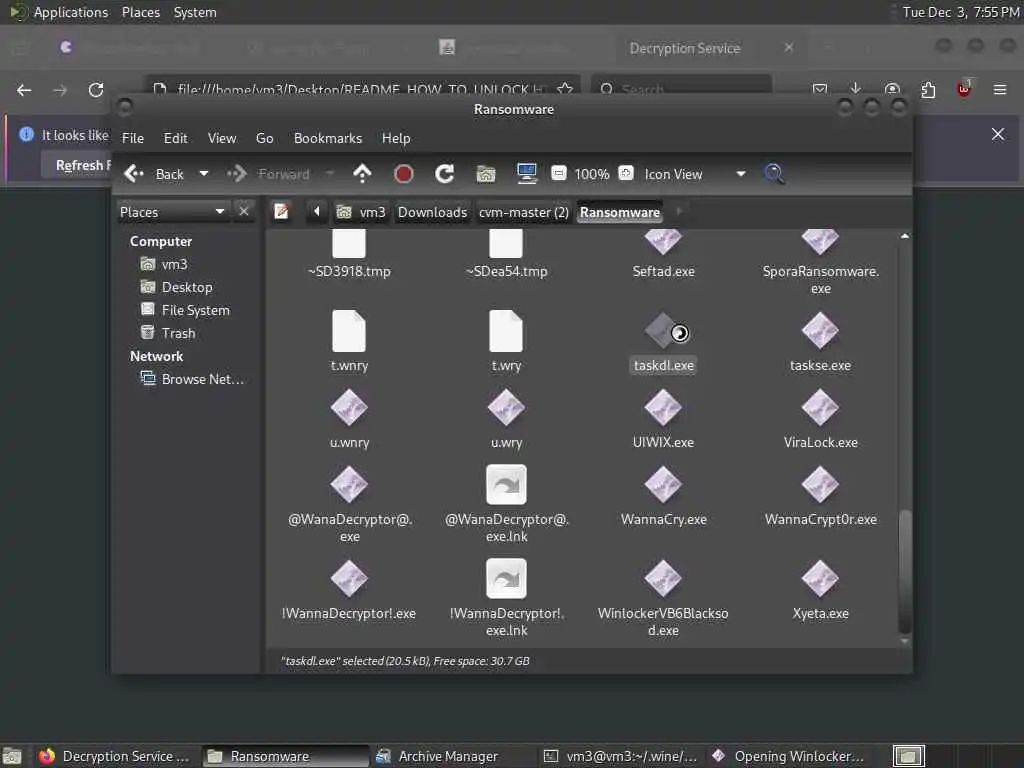Switch to the vm3 terminal taskbar item
1024x768 pixels.
click(x=621, y=756)
